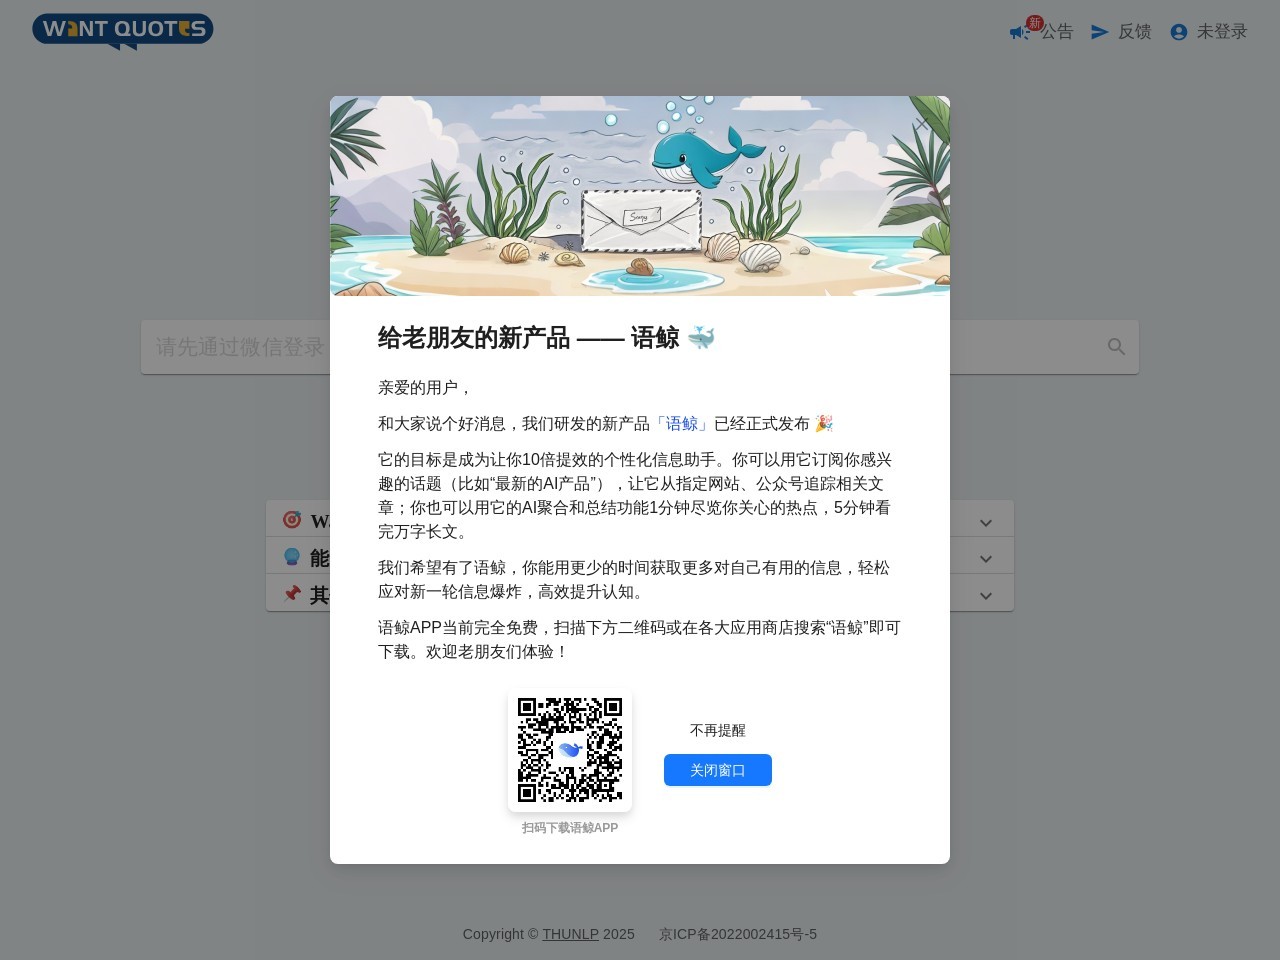Click the user account avatar icon
1280x960 pixels.
[1179, 32]
